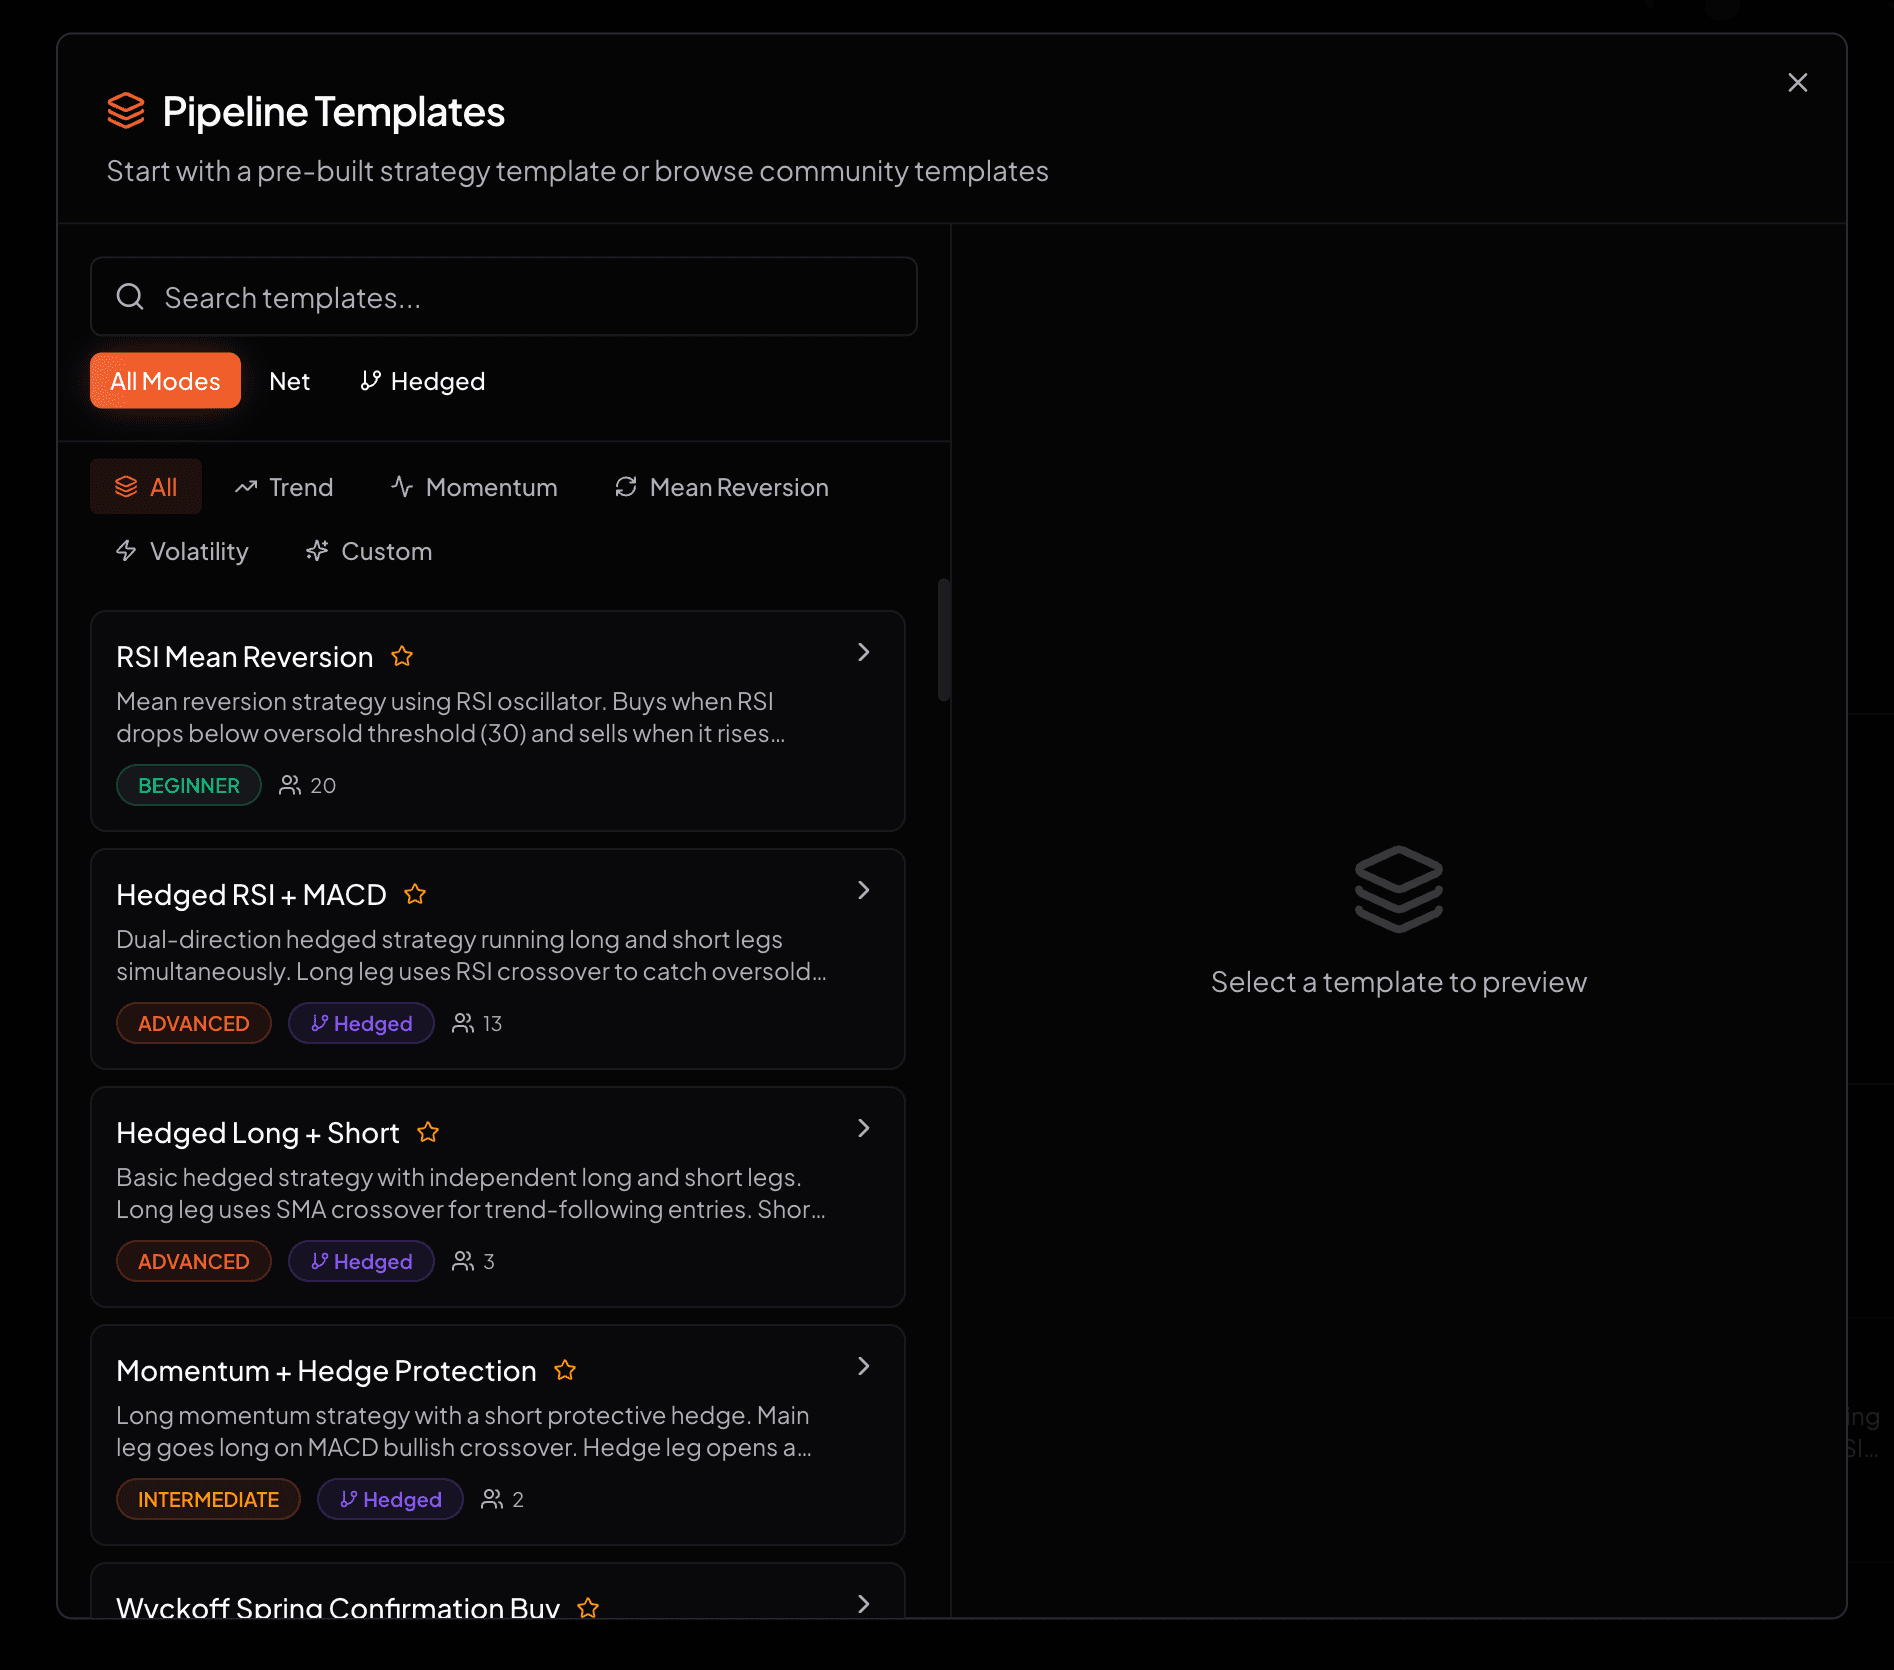Filter templates by Hedged mode
This screenshot has width=1894, height=1670.
(x=422, y=381)
